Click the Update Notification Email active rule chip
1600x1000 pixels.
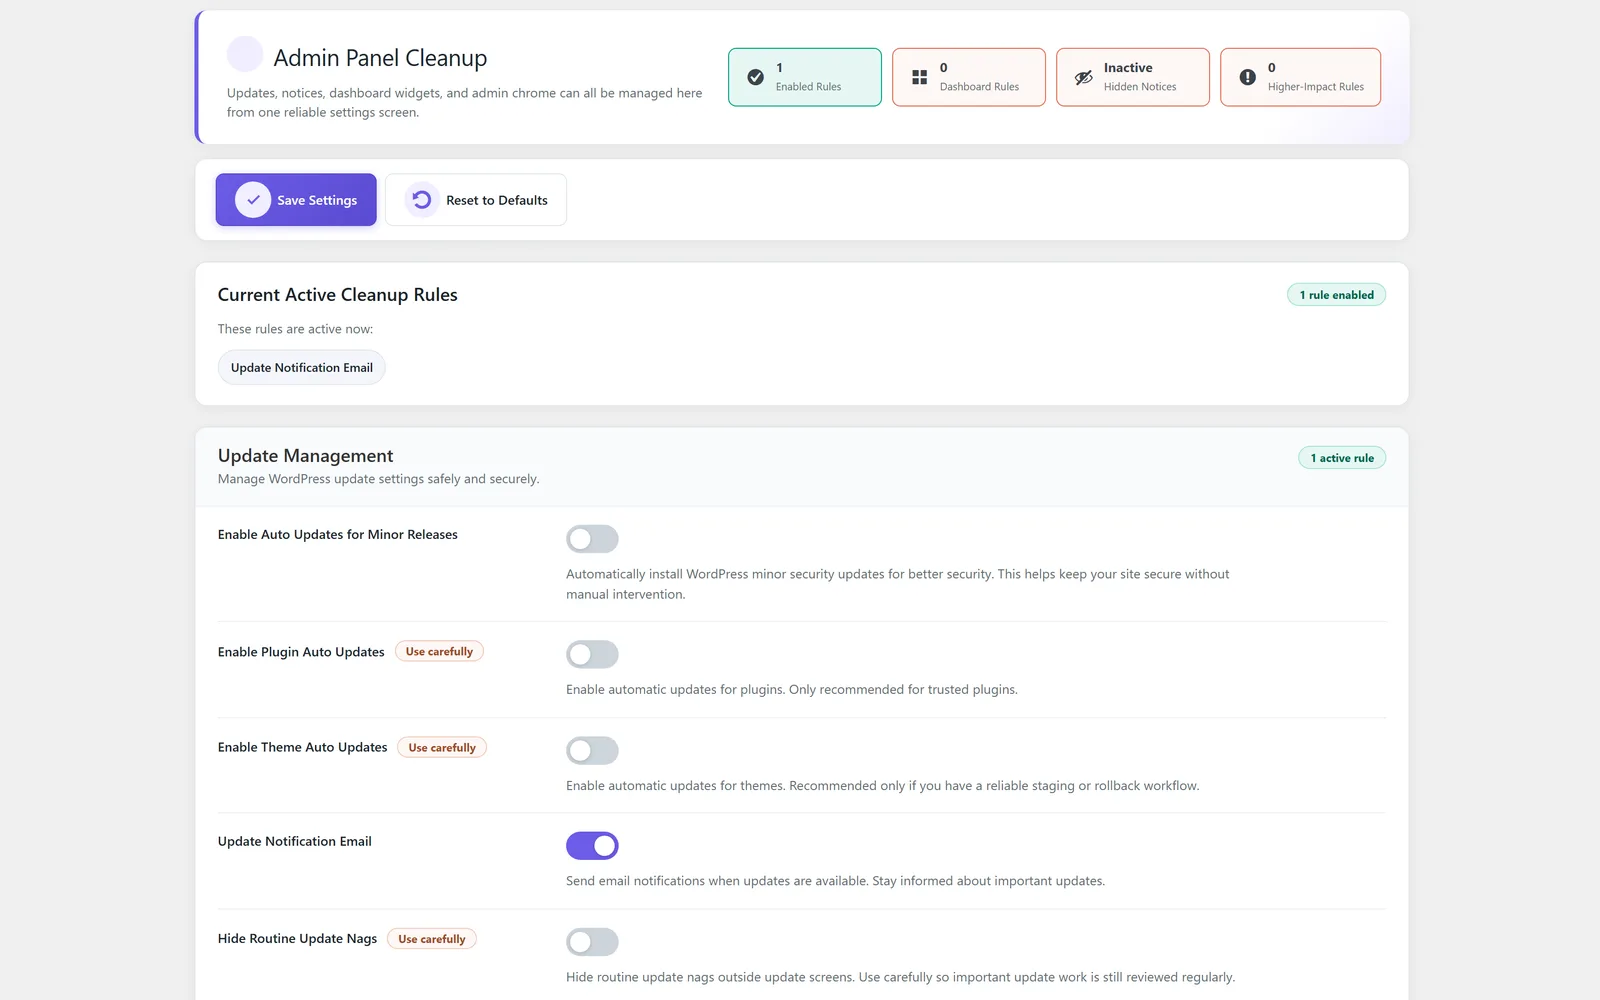[302, 368]
